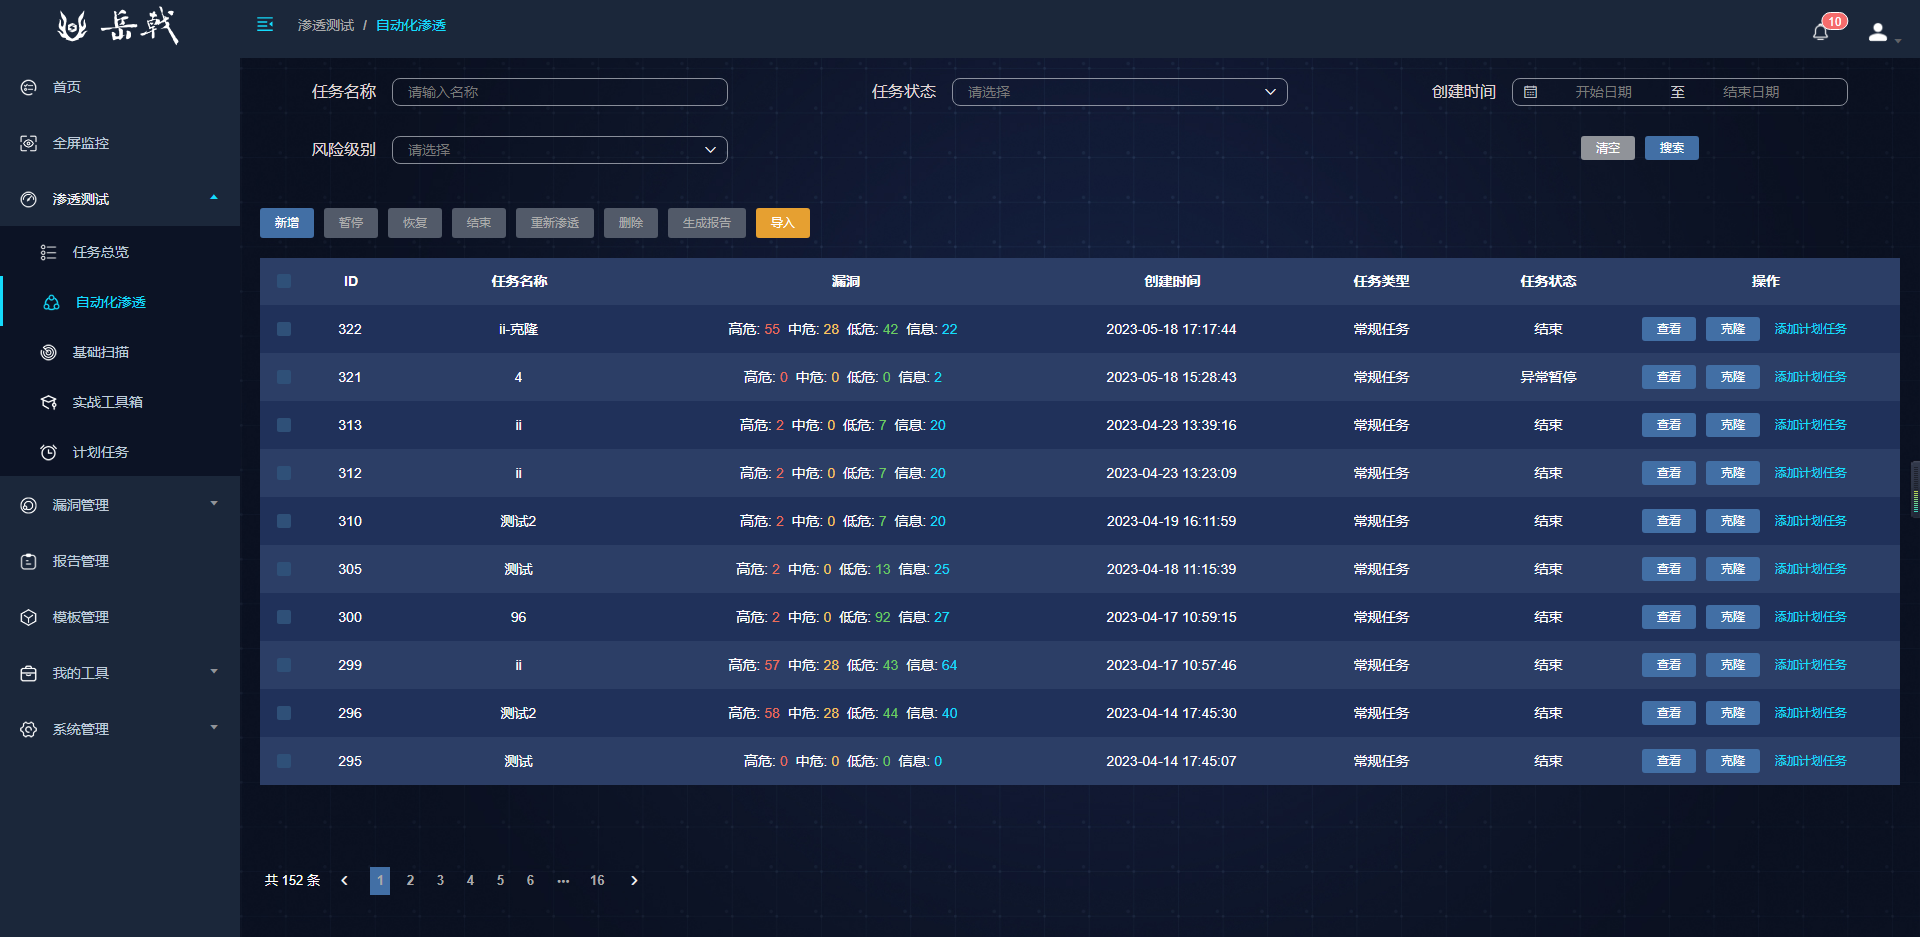Click the 全屏监控 monitor icon
The image size is (1920, 937).
(29, 144)
